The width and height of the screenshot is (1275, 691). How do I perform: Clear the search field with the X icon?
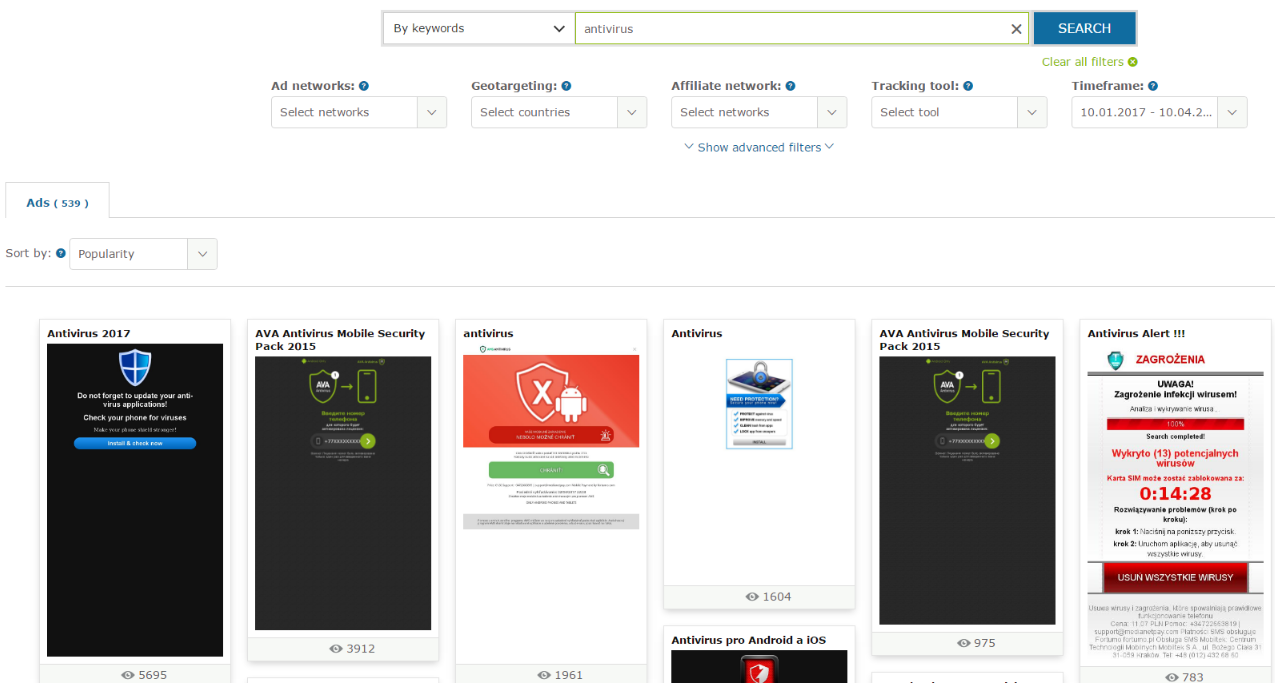click(1016, 29)
